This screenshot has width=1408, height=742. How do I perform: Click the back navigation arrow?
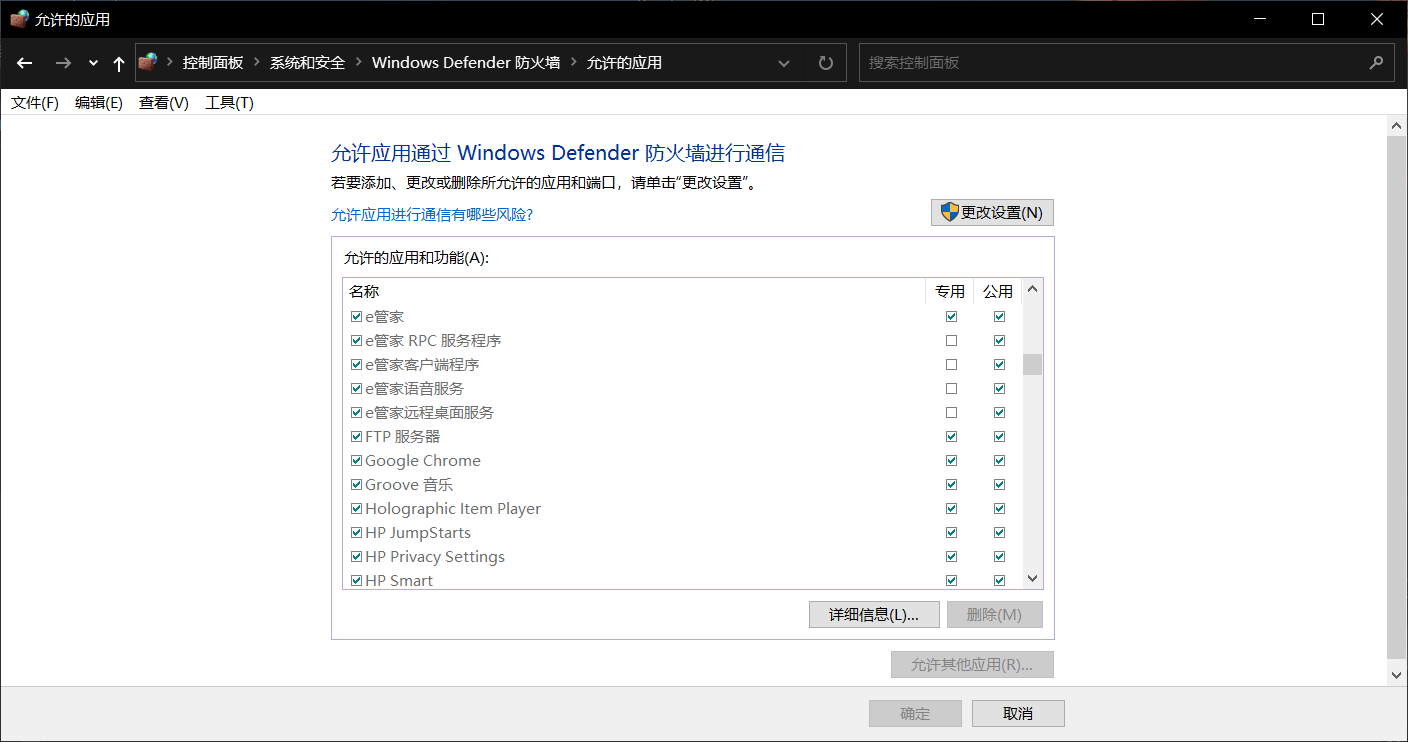[24, 62]
